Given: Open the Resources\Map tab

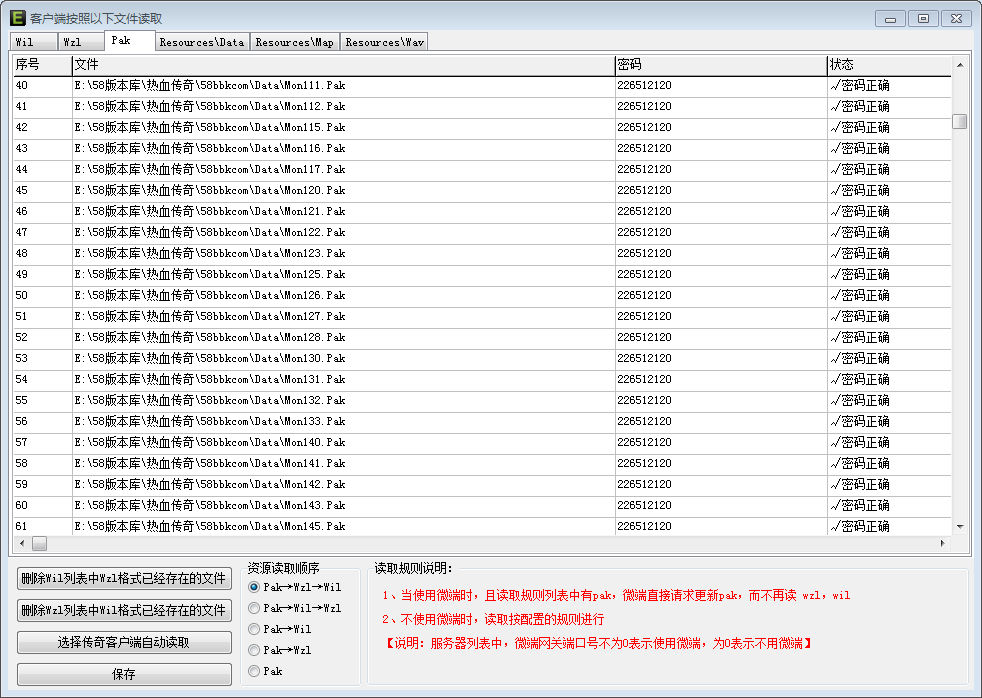Looking at the screenshot, I should [295, 42].
